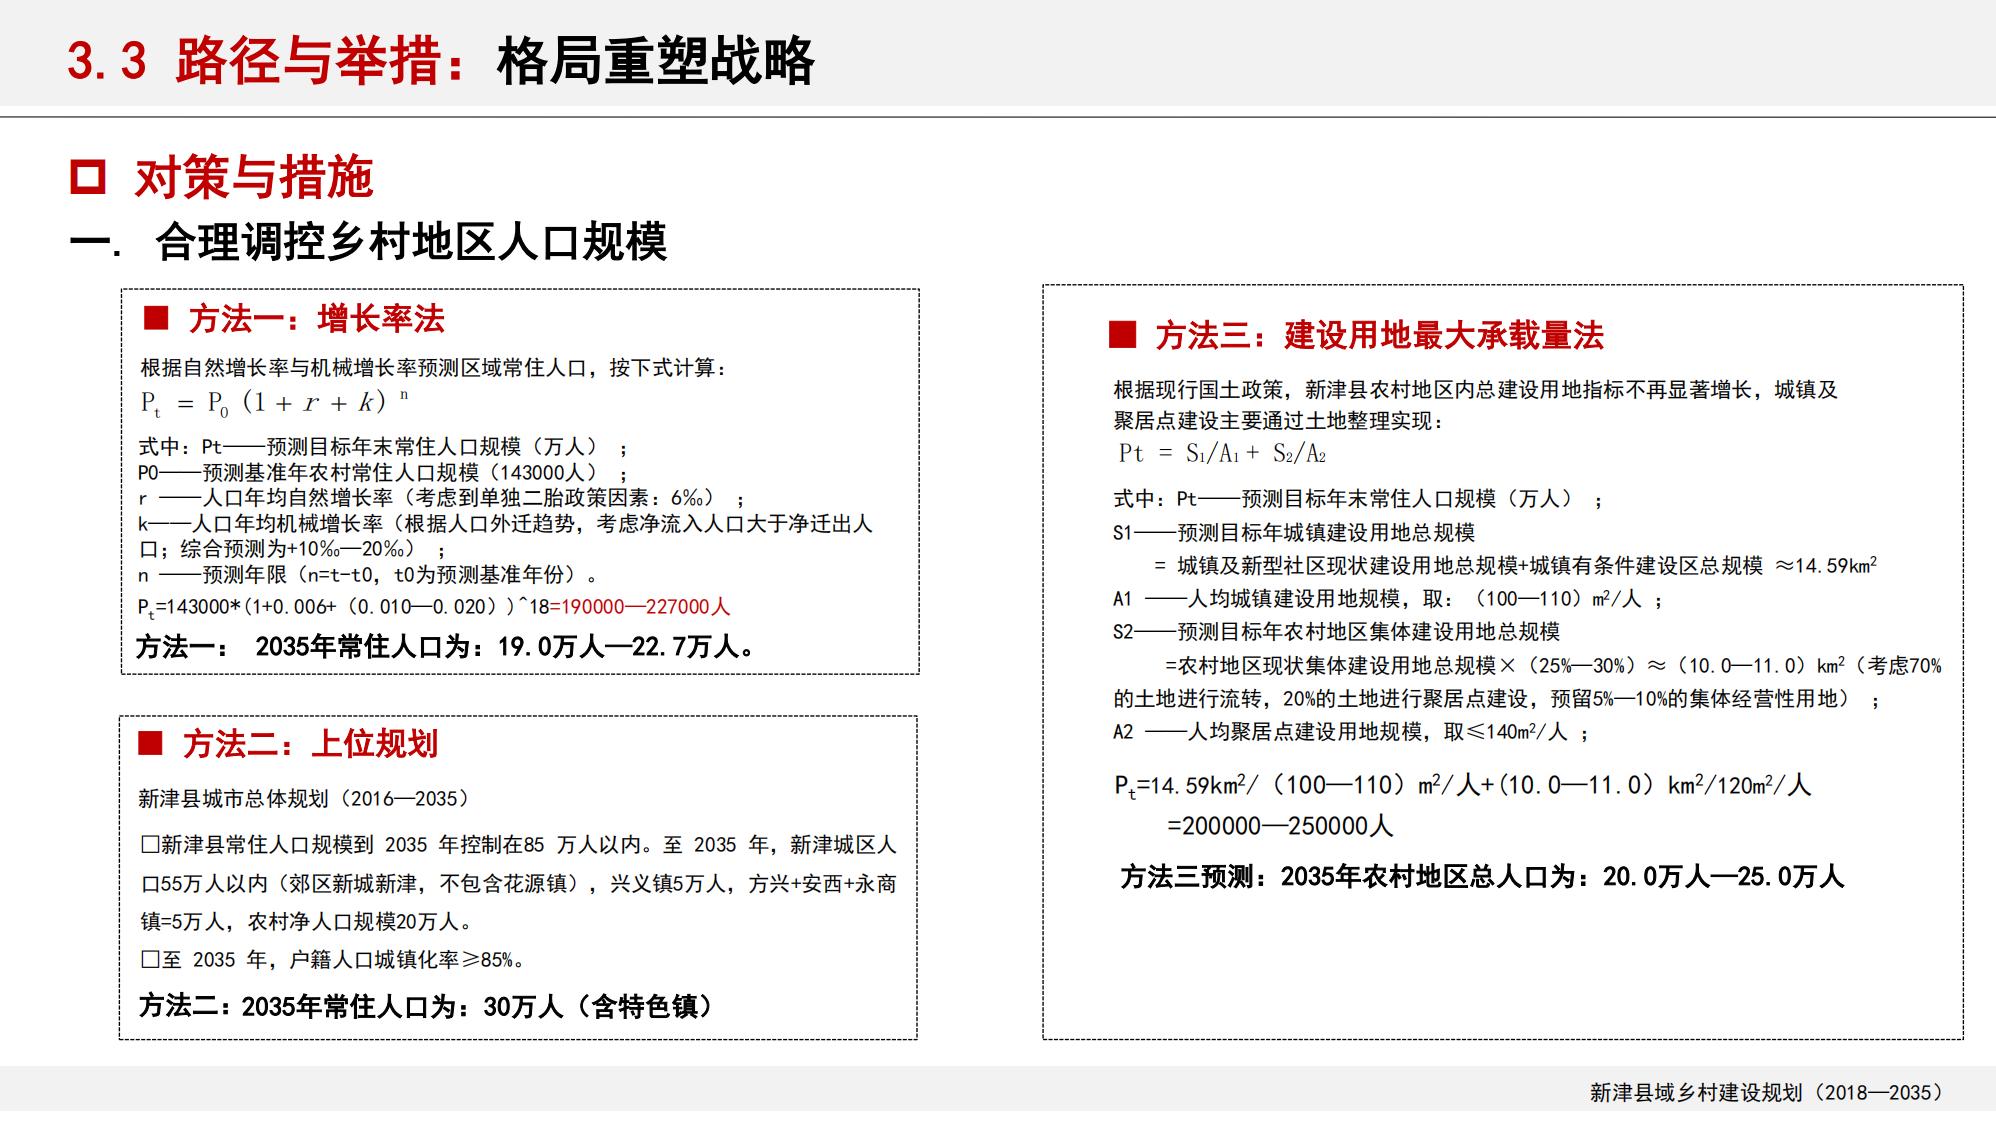This screenshot has height=1122, width=1996.
Task: Click result '=200000—250000人'
Action: (x=1280, y=826)
